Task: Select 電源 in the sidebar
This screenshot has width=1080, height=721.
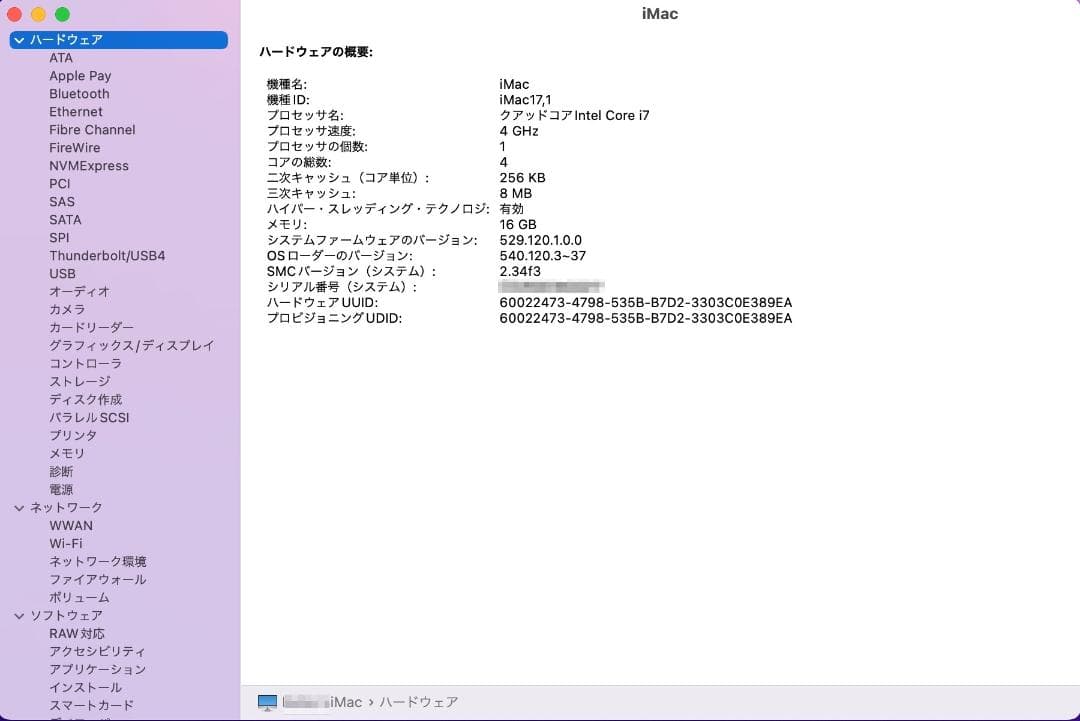Action: click(61, 489)
